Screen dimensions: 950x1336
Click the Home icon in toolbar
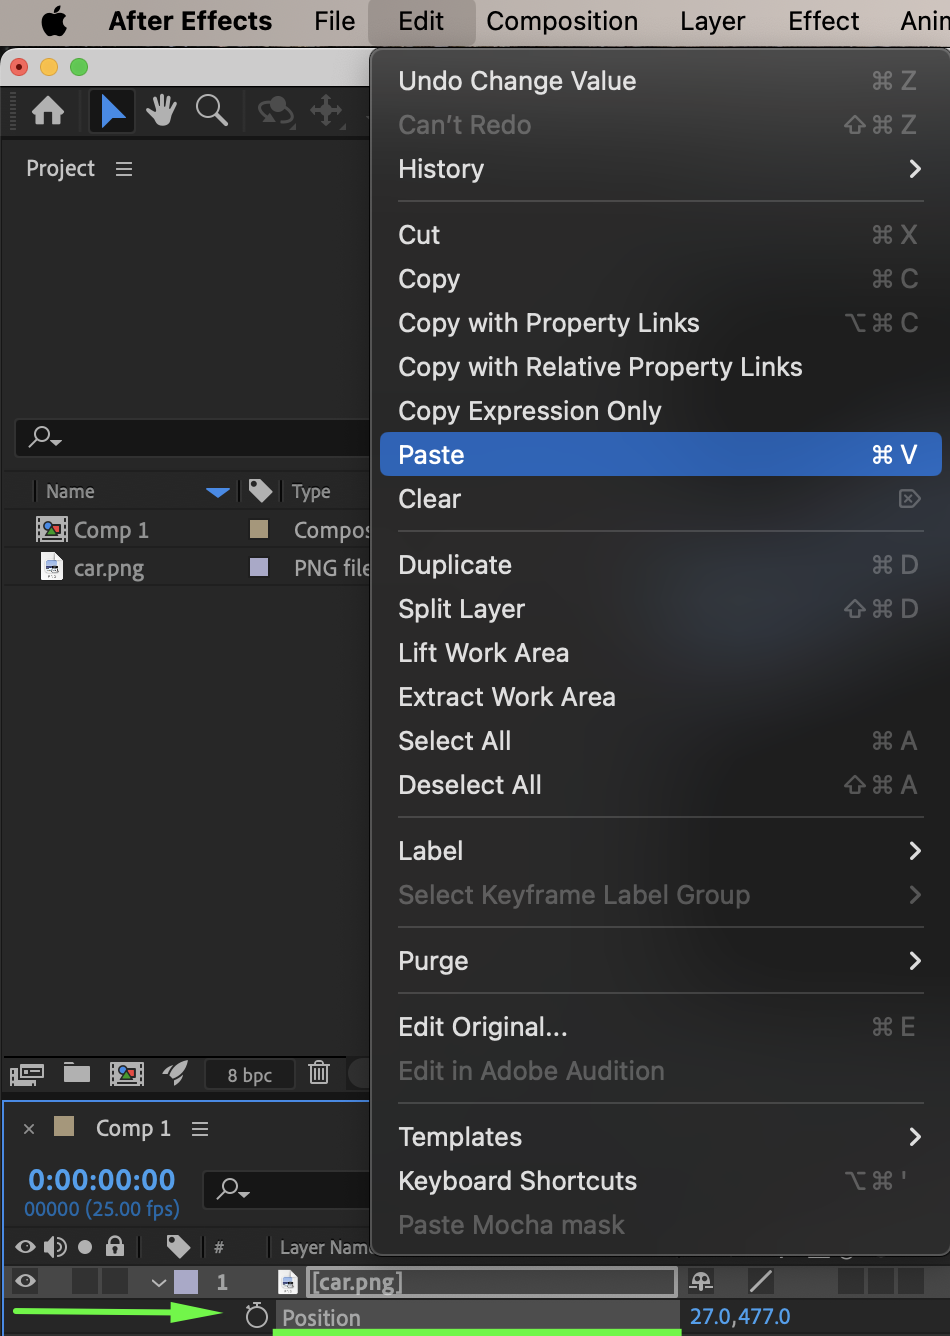point(48,111)
